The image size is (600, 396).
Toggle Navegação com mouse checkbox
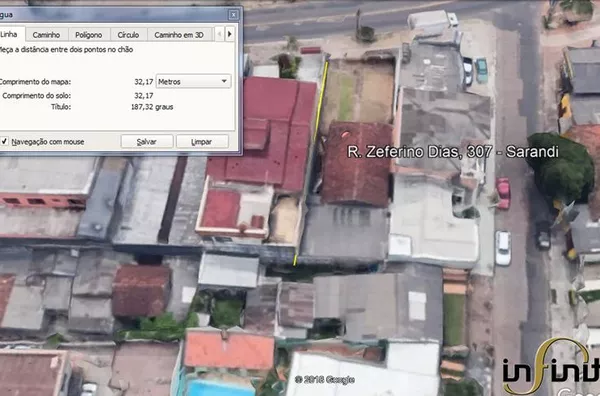click(x=4, y=142)
